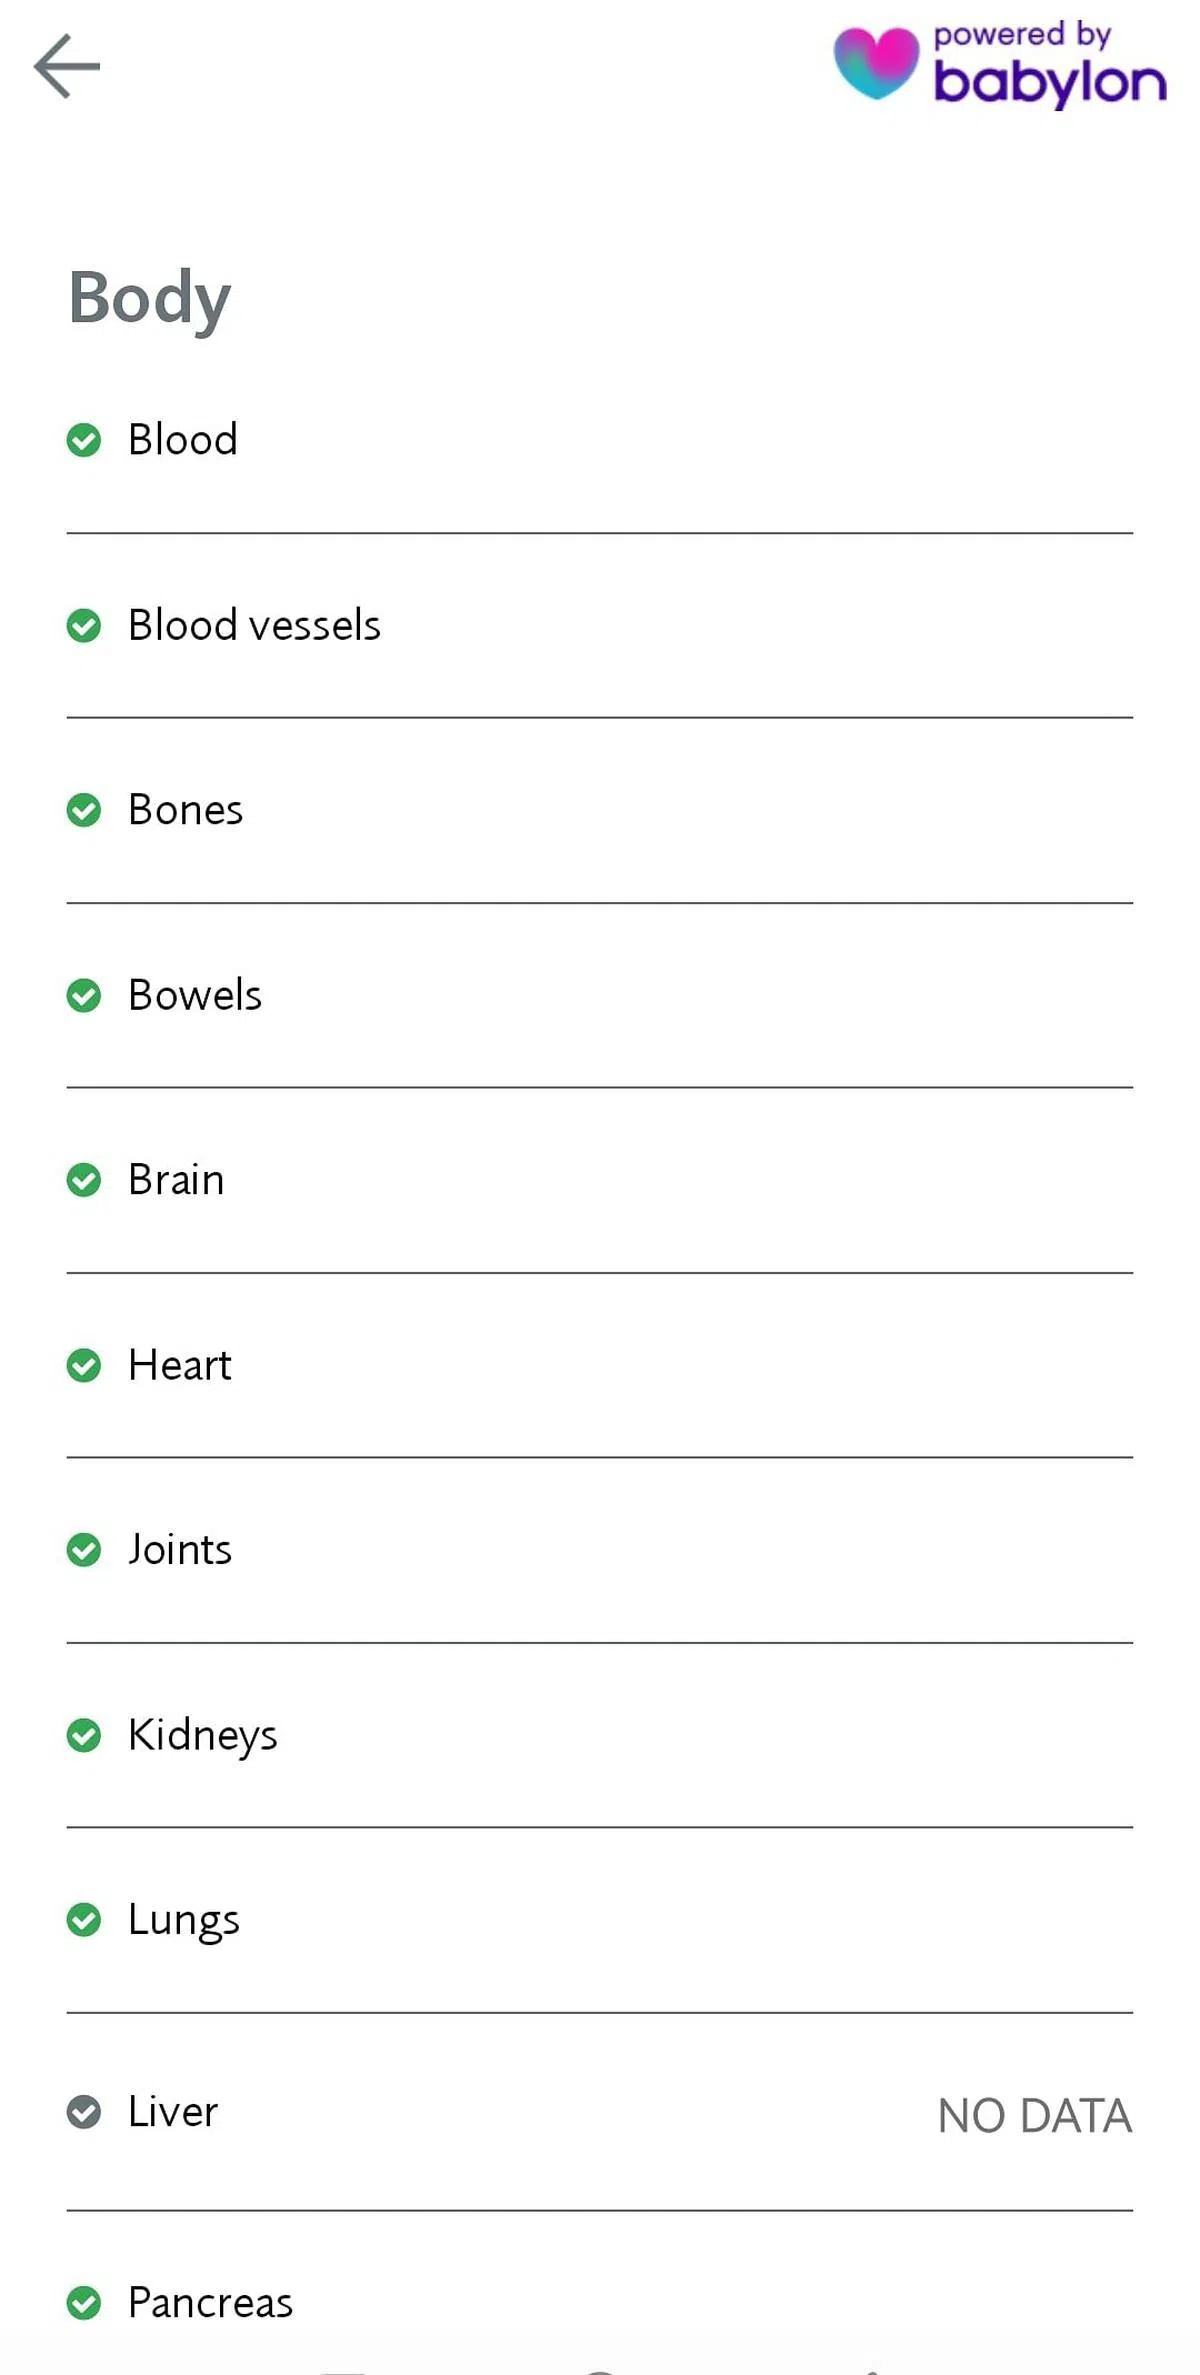Open the Pancreas entry
The image size is (1200, 2375).
tap(210, 2302)
